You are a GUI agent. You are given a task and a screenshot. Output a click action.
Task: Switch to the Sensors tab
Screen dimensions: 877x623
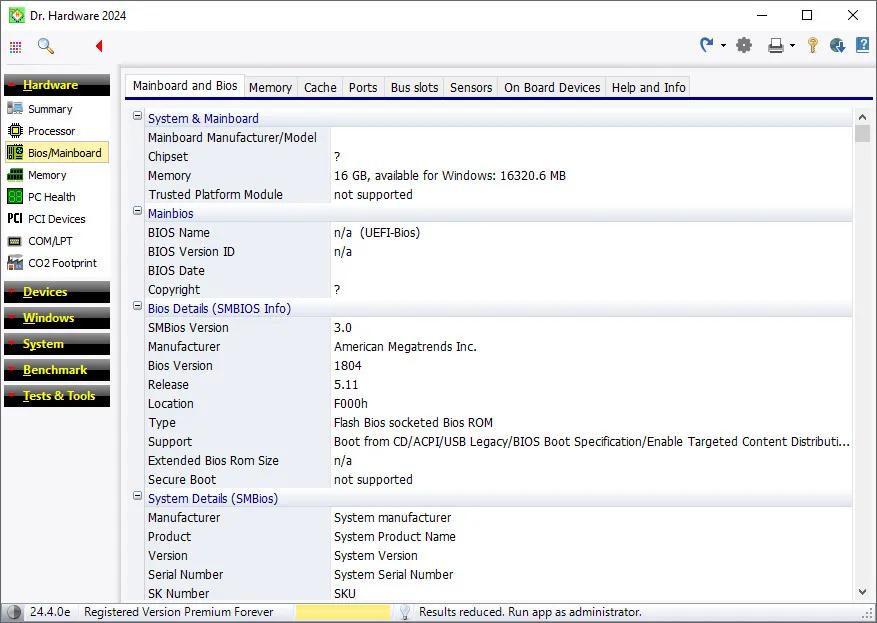[x=470, y=88]
